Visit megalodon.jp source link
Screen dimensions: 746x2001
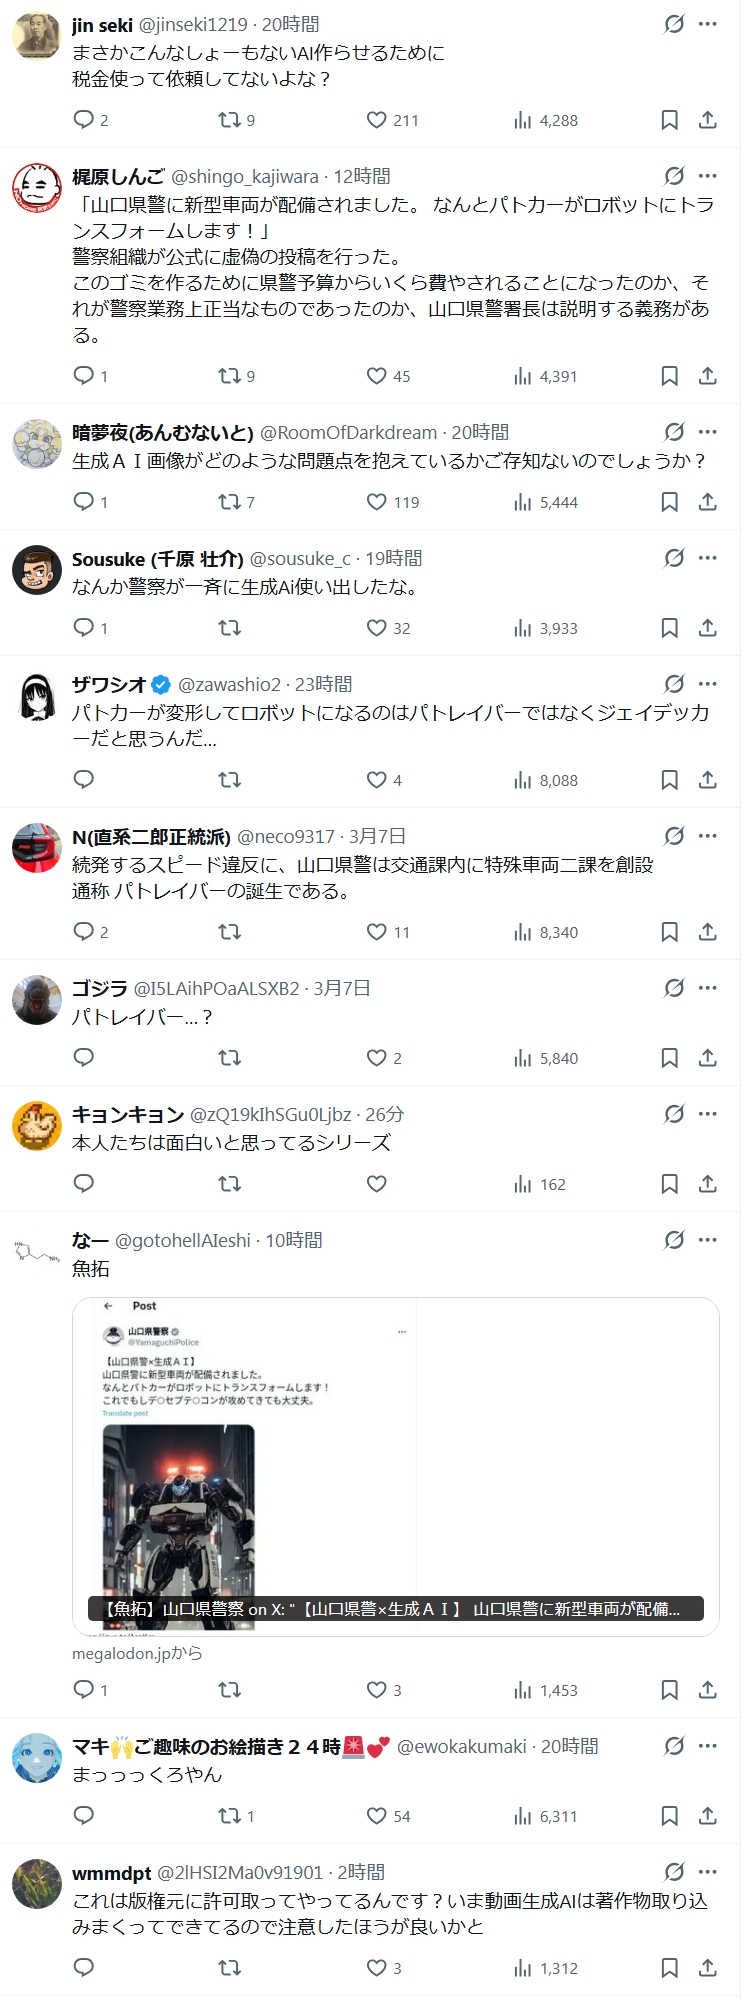click(137, 1654)
